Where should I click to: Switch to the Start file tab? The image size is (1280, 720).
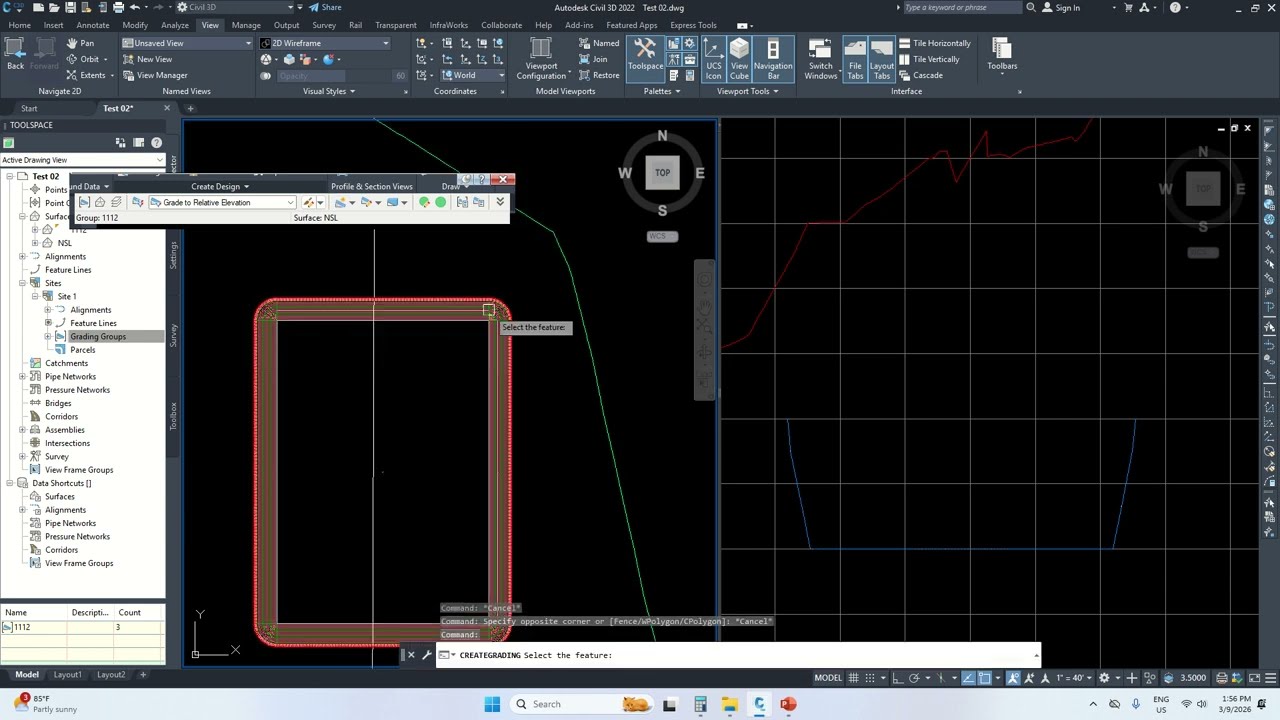(29, 108)
